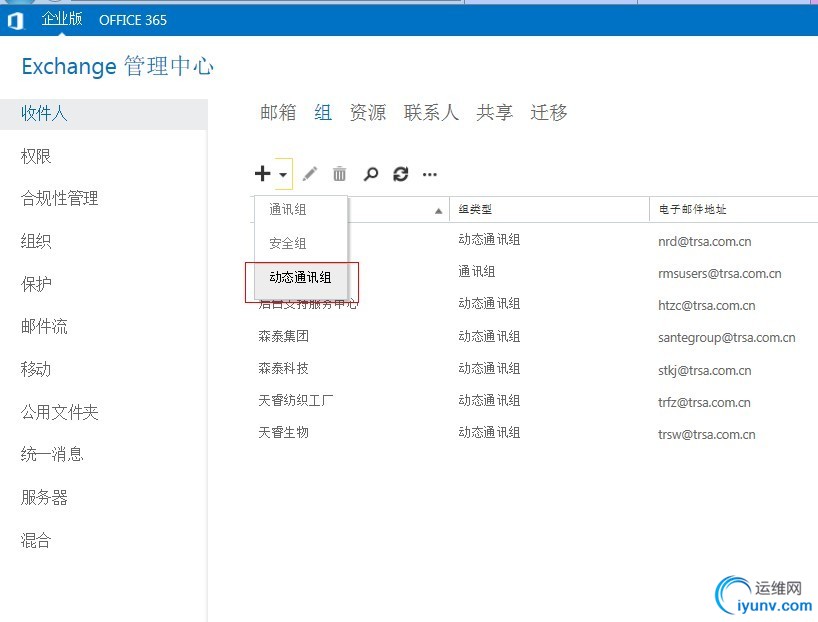The height and width of the screenshot is (622, 818).
Task: Switch to the 共享 tab
Action: pos(494,112)
